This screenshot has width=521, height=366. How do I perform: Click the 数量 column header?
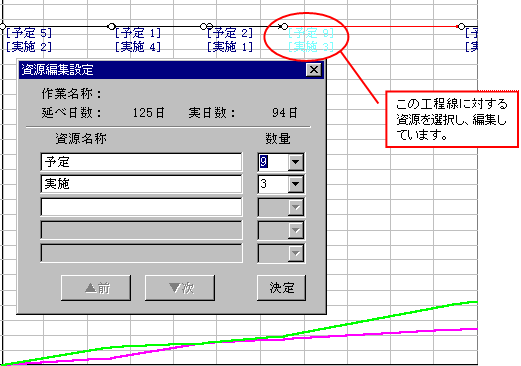coord(278,138)
